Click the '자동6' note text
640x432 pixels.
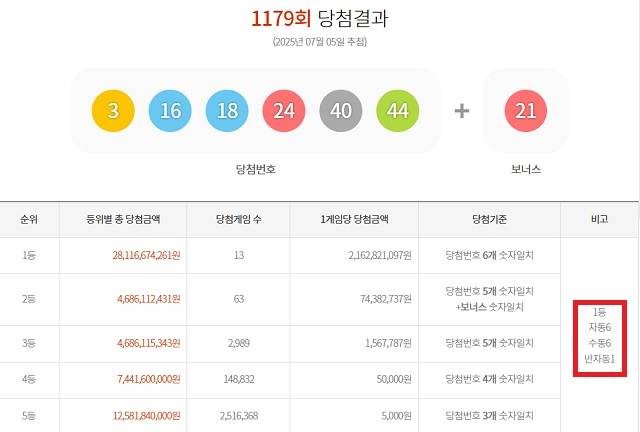click(x=599, y=327)
